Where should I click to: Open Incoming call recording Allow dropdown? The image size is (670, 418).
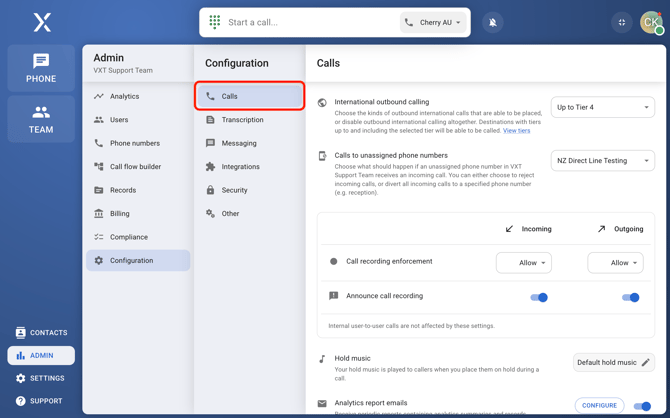click(x=523, y=263)
